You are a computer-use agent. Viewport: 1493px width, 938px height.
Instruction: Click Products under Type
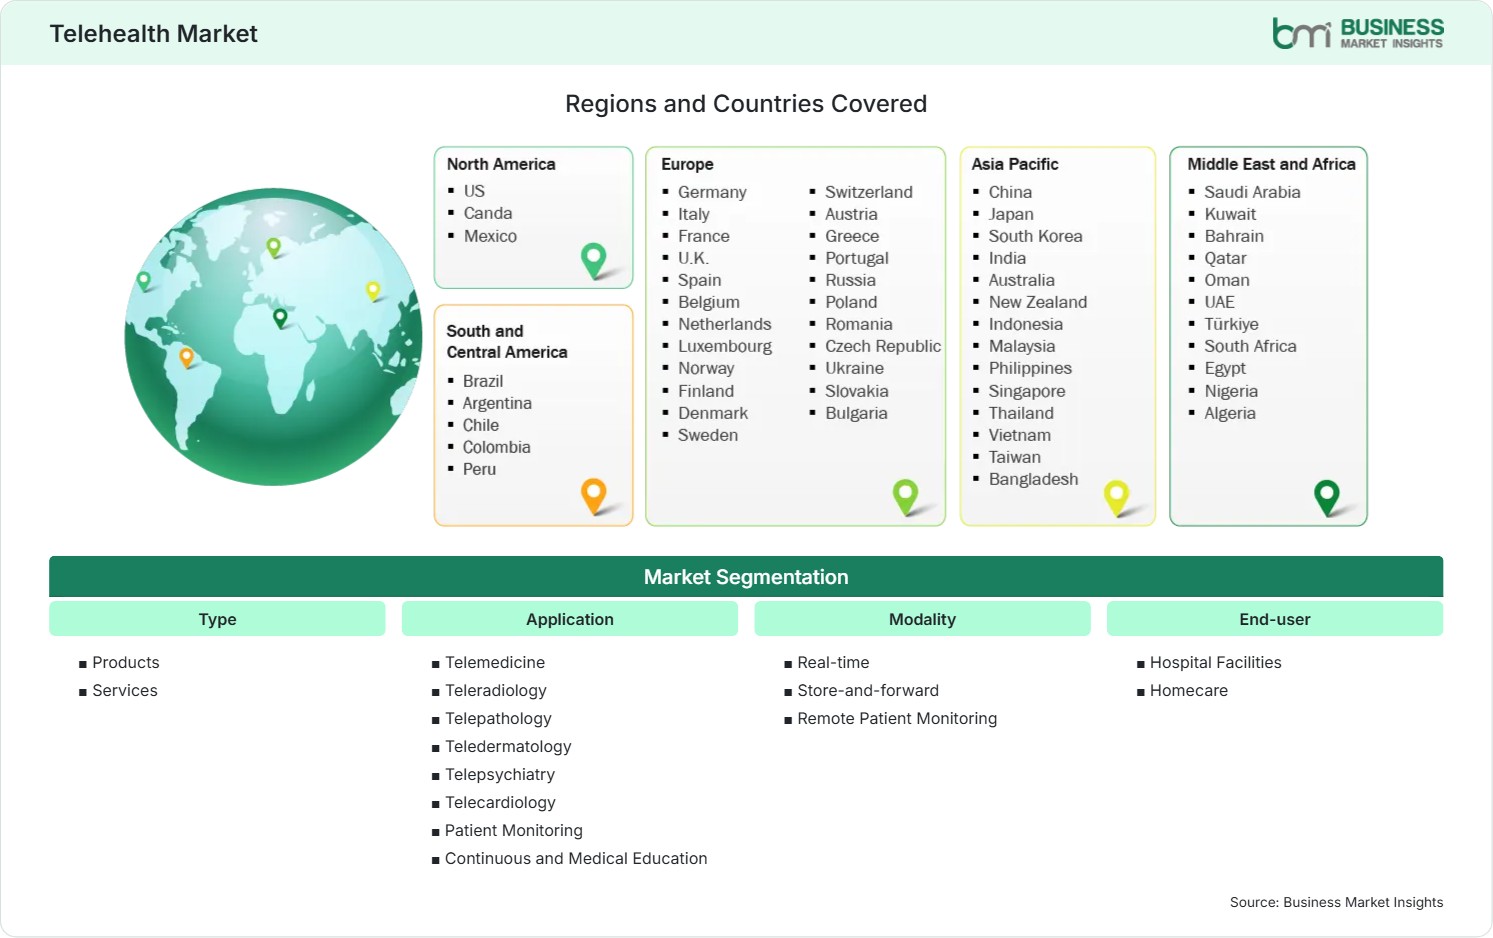point(126,662)
